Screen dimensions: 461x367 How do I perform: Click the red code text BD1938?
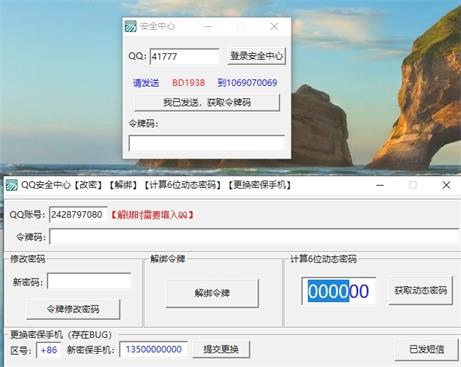point(188,83)
